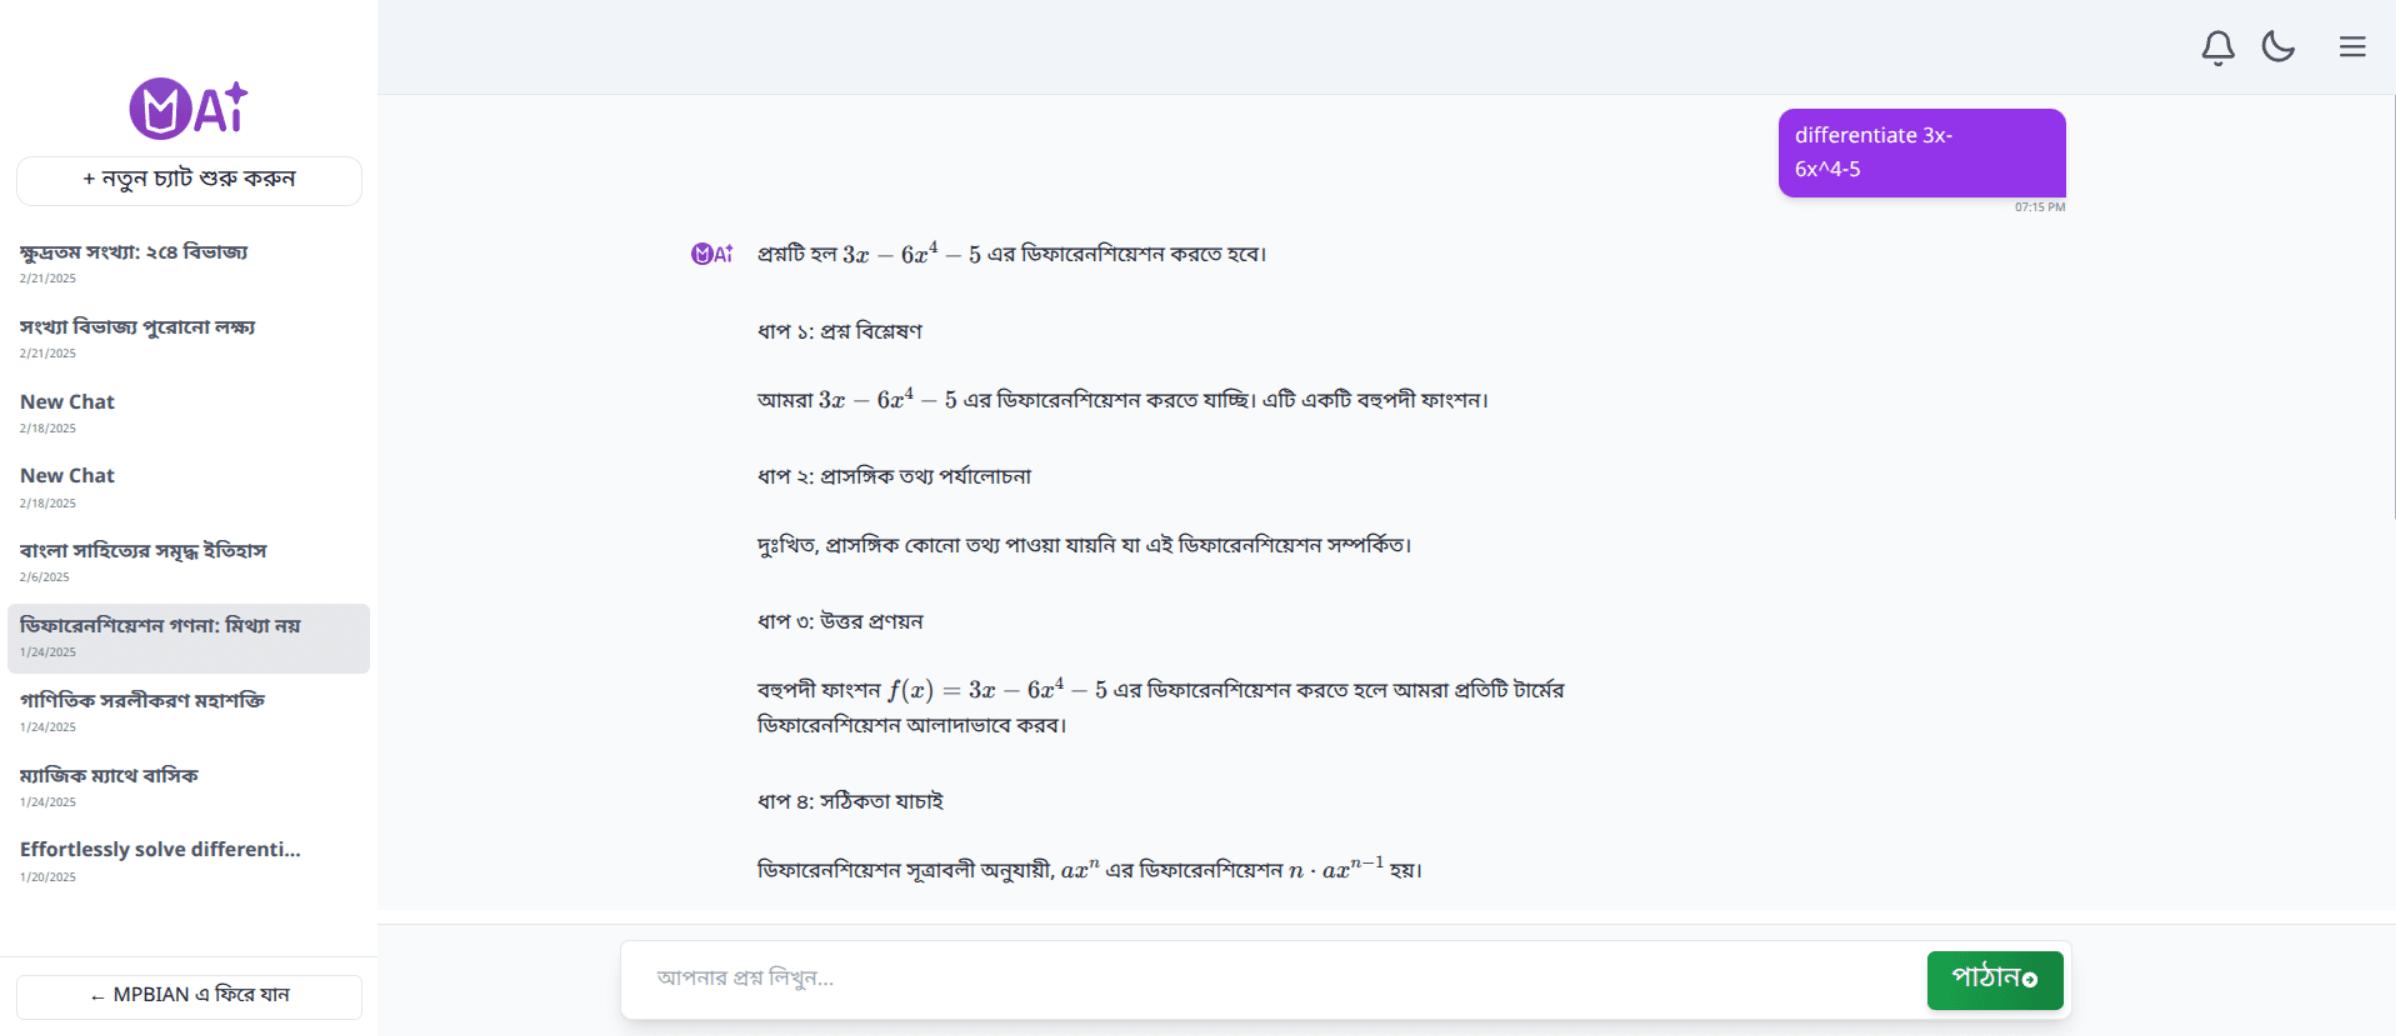Select the "সংখ্যা বিভাজ্য পুরোনো লক্ষ্য" chat
The height and width of the screenshot is (1036, 2396).
point(137,327)
